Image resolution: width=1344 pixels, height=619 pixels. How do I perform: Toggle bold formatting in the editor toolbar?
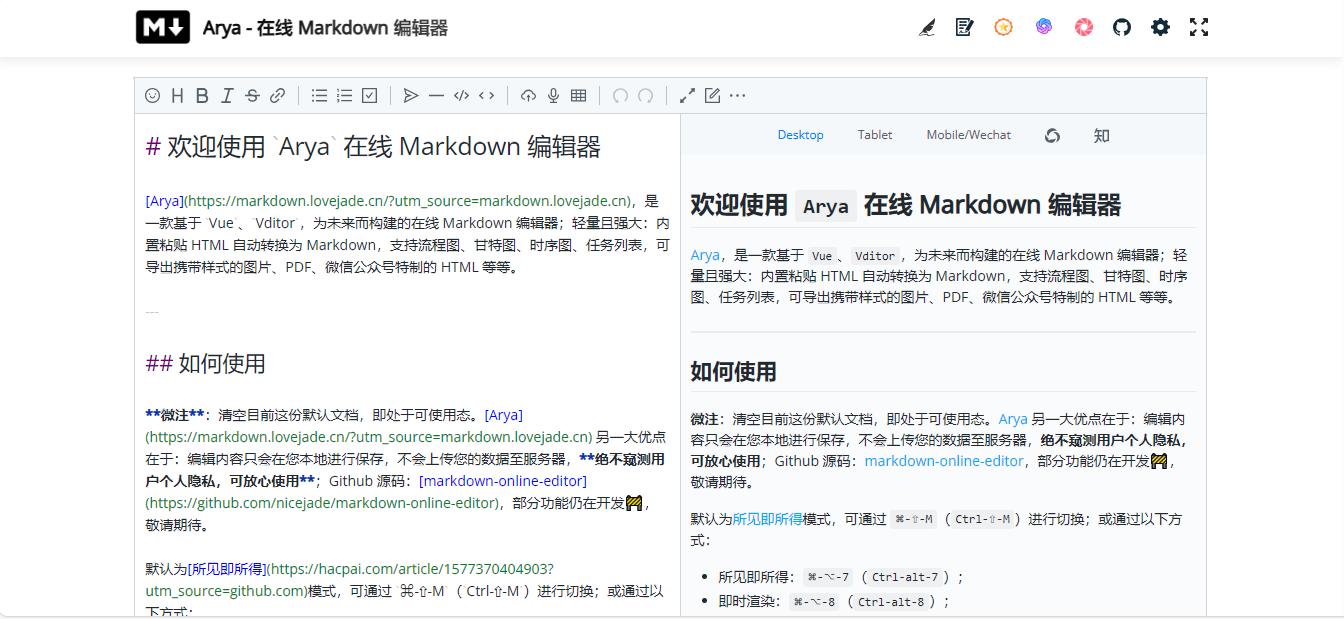203,95
